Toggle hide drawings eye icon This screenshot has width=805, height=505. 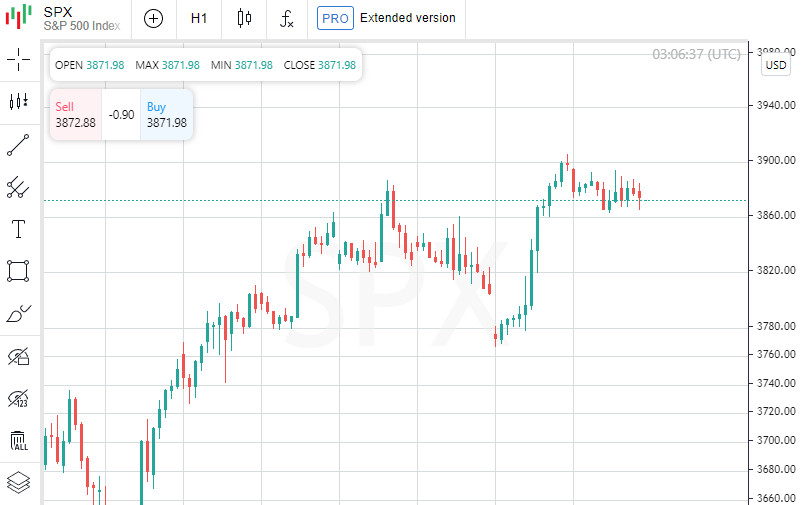click(x=18, y=356)
